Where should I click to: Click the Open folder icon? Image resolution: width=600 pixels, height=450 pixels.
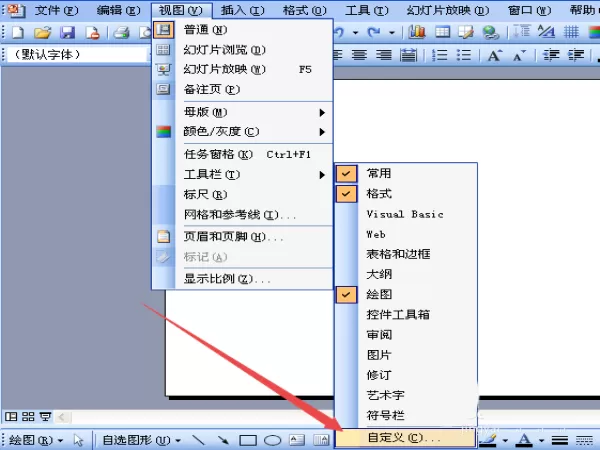click(42, 33)
